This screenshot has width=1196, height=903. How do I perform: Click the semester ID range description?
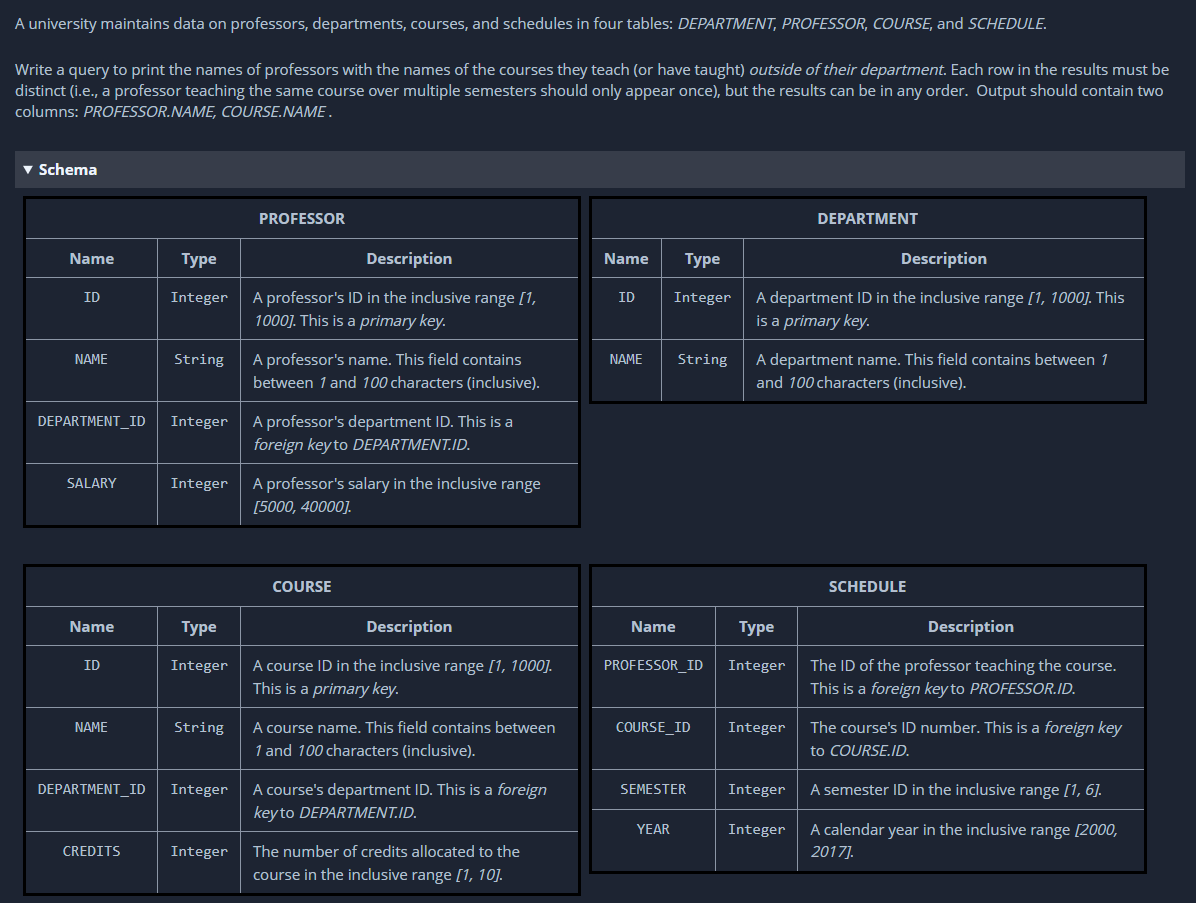[x=956, y=789]
